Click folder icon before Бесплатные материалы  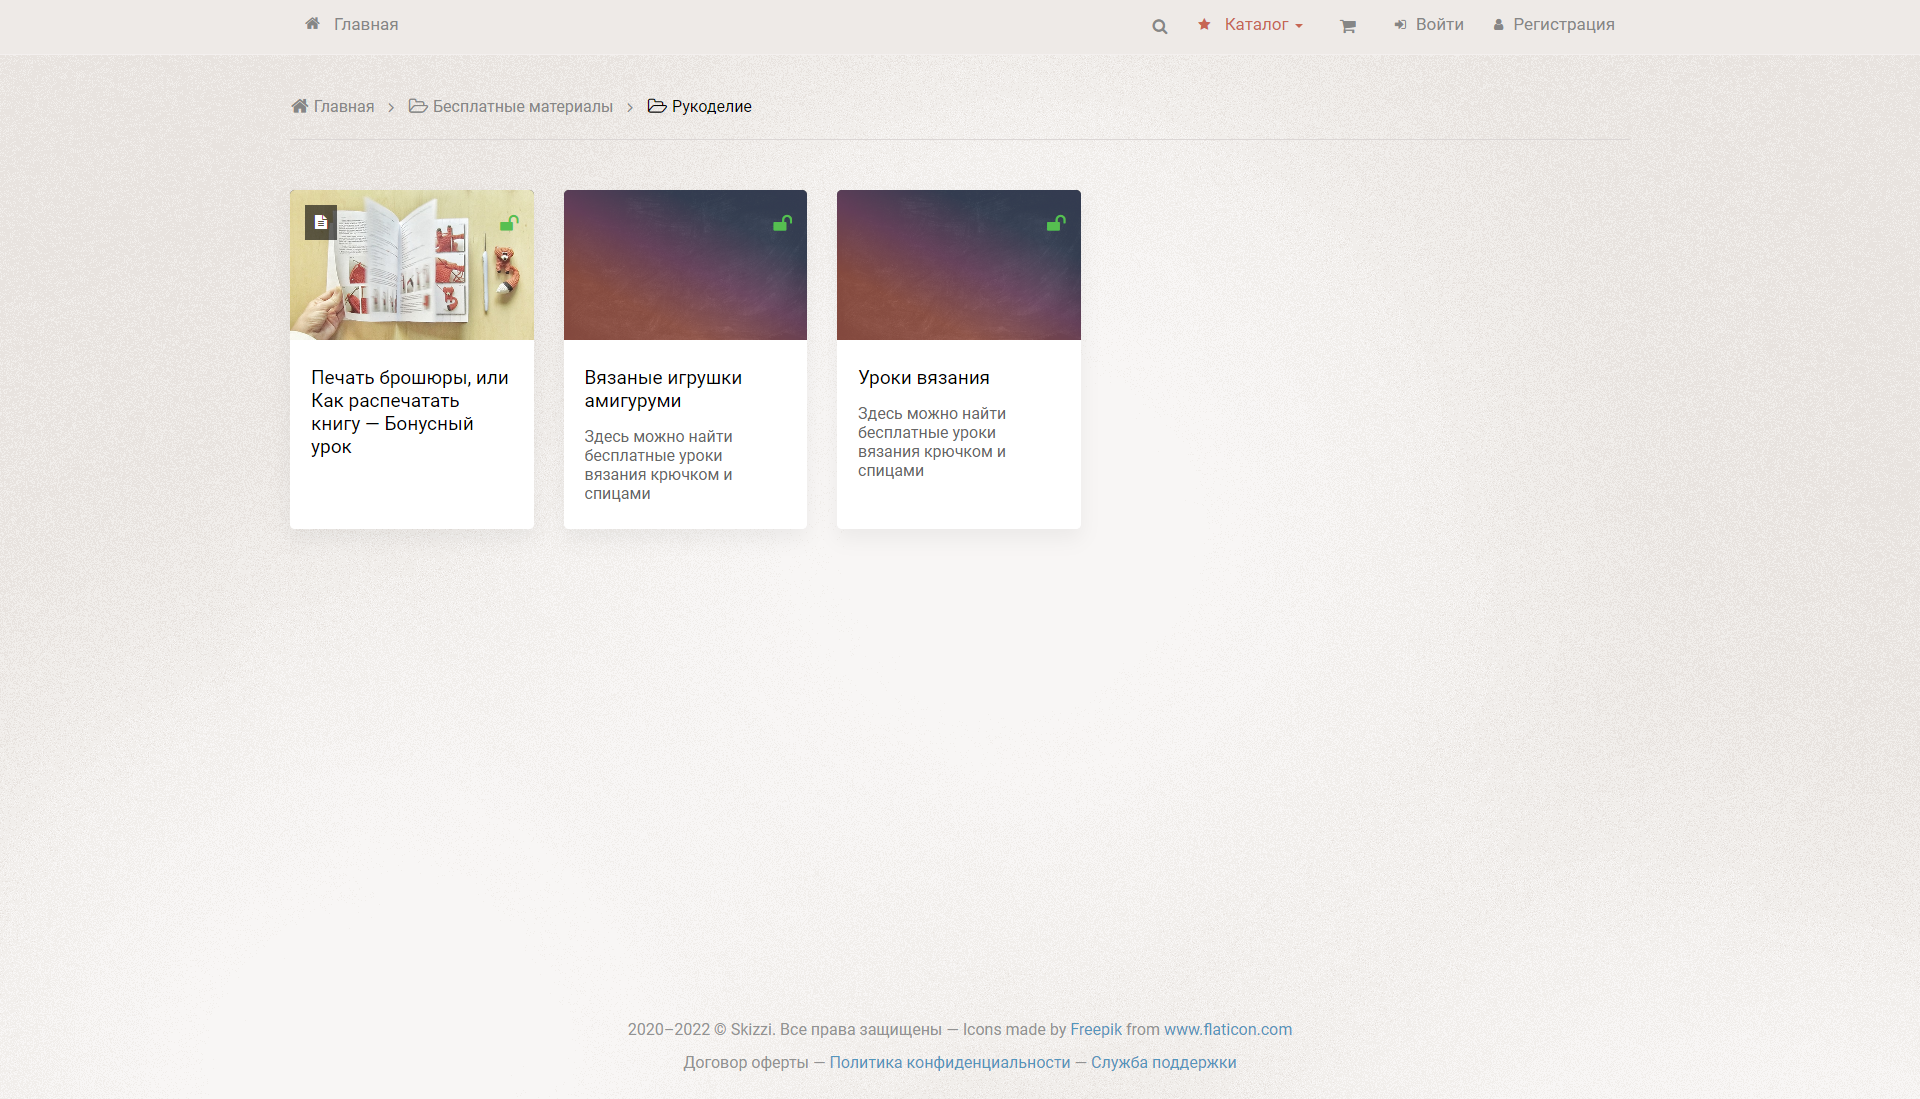point(418,106)
